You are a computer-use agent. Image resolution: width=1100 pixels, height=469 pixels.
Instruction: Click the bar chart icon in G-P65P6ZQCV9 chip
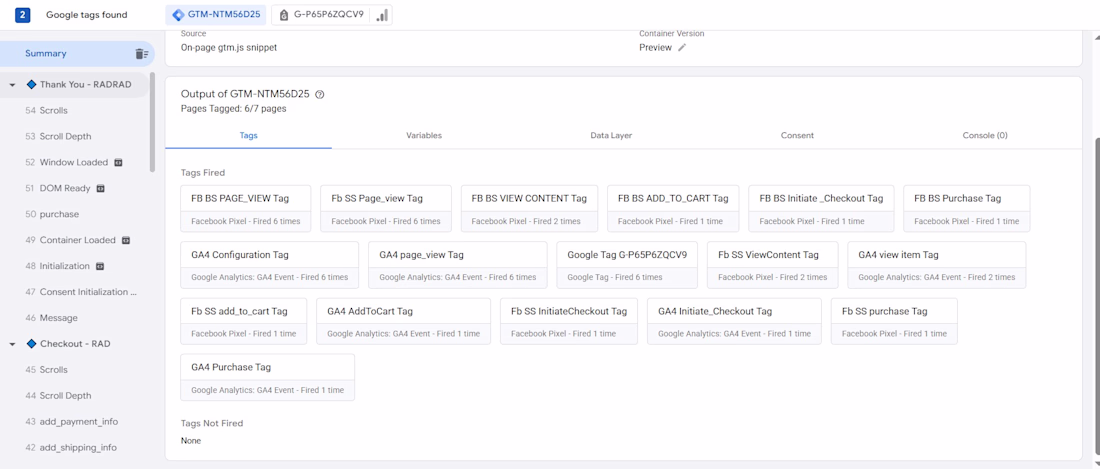coord(382,15)
